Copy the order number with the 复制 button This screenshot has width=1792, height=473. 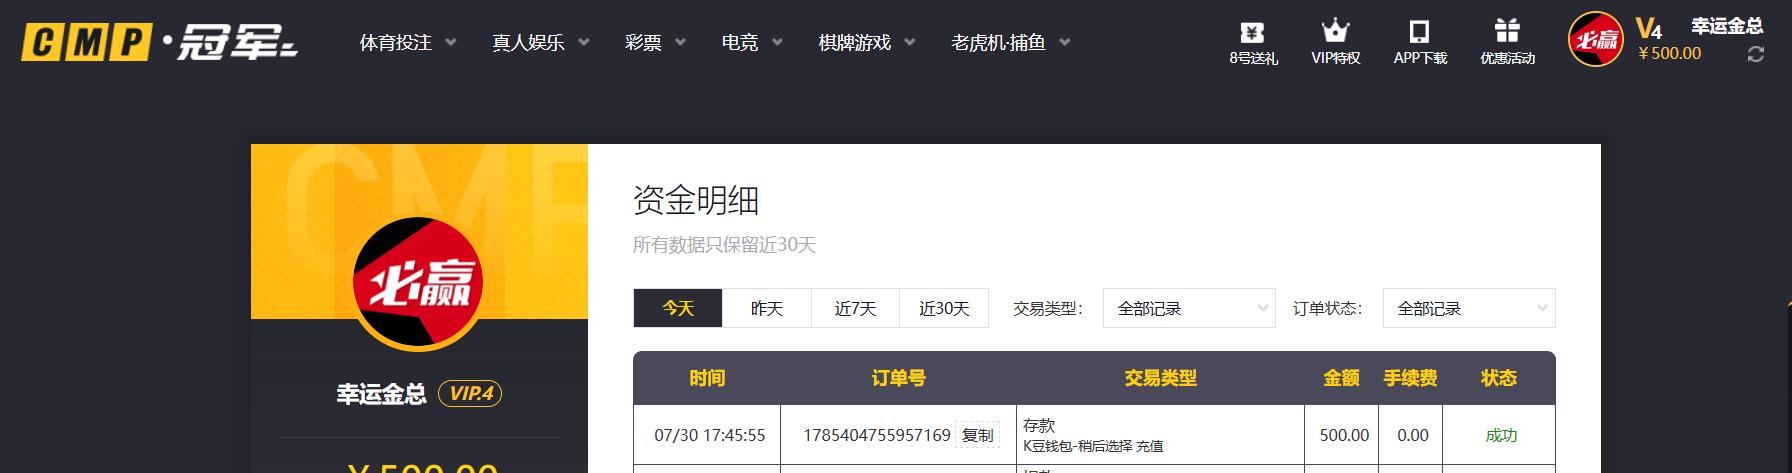point(977,435)
